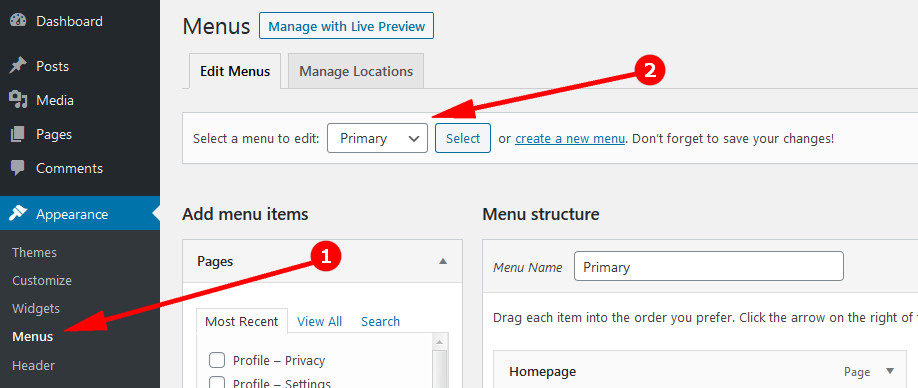918x388 pixels.
Task: Click the Posts pushpin icon
Action: click(18, 66)
